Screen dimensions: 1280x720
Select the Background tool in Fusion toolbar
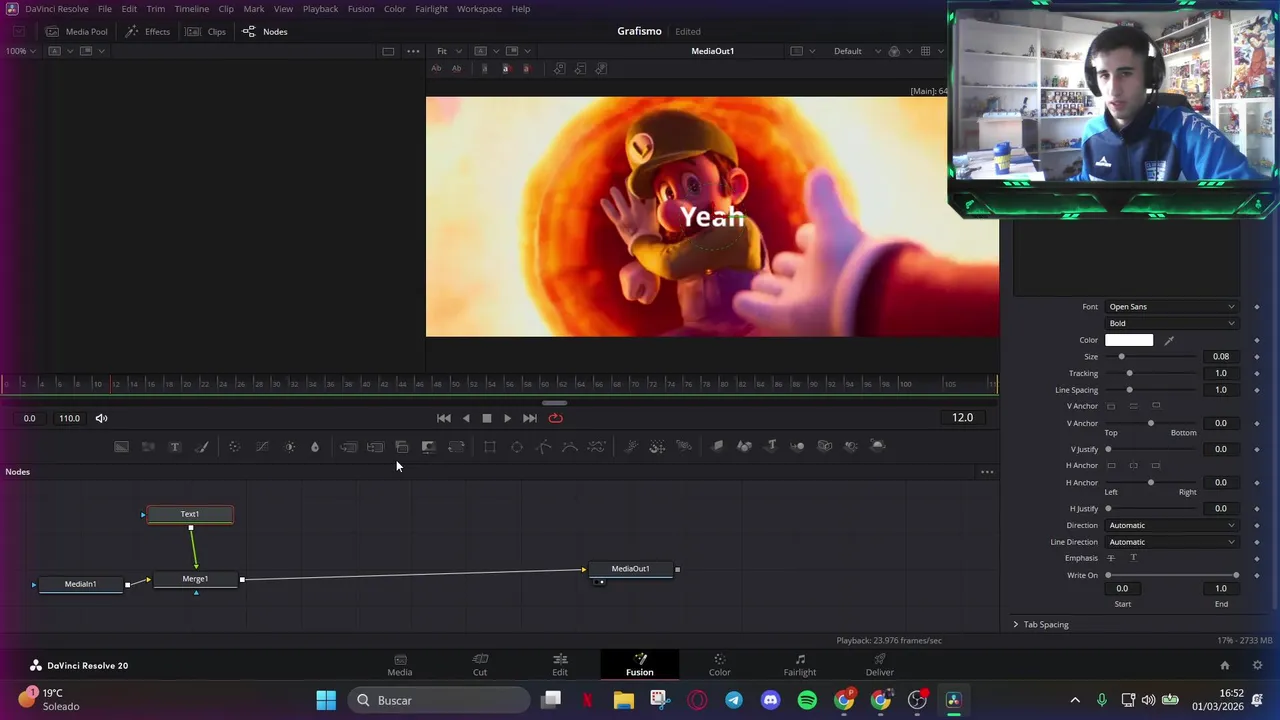[x=121, y=447]
